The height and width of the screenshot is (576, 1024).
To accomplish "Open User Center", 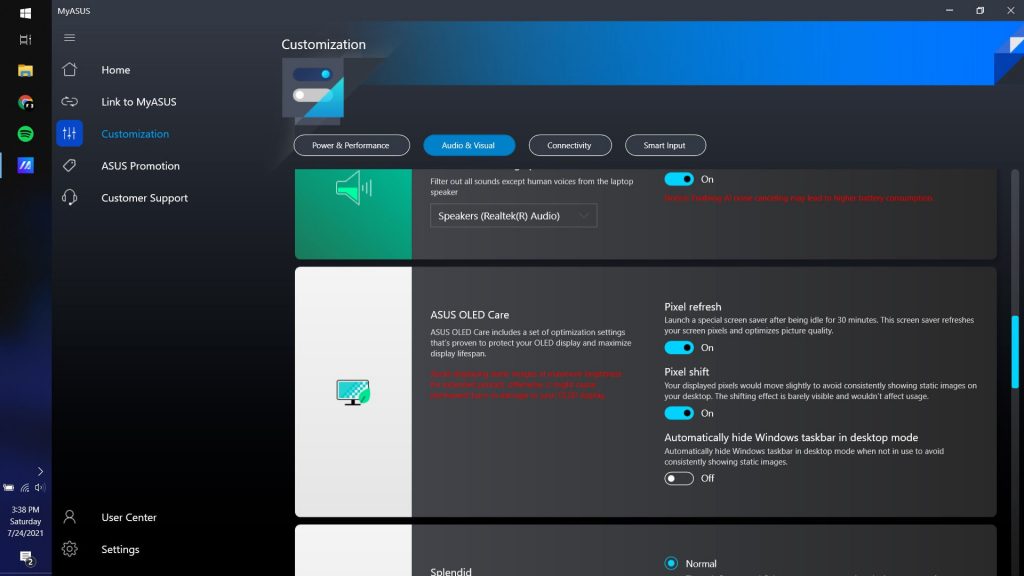I will point(129,517).
